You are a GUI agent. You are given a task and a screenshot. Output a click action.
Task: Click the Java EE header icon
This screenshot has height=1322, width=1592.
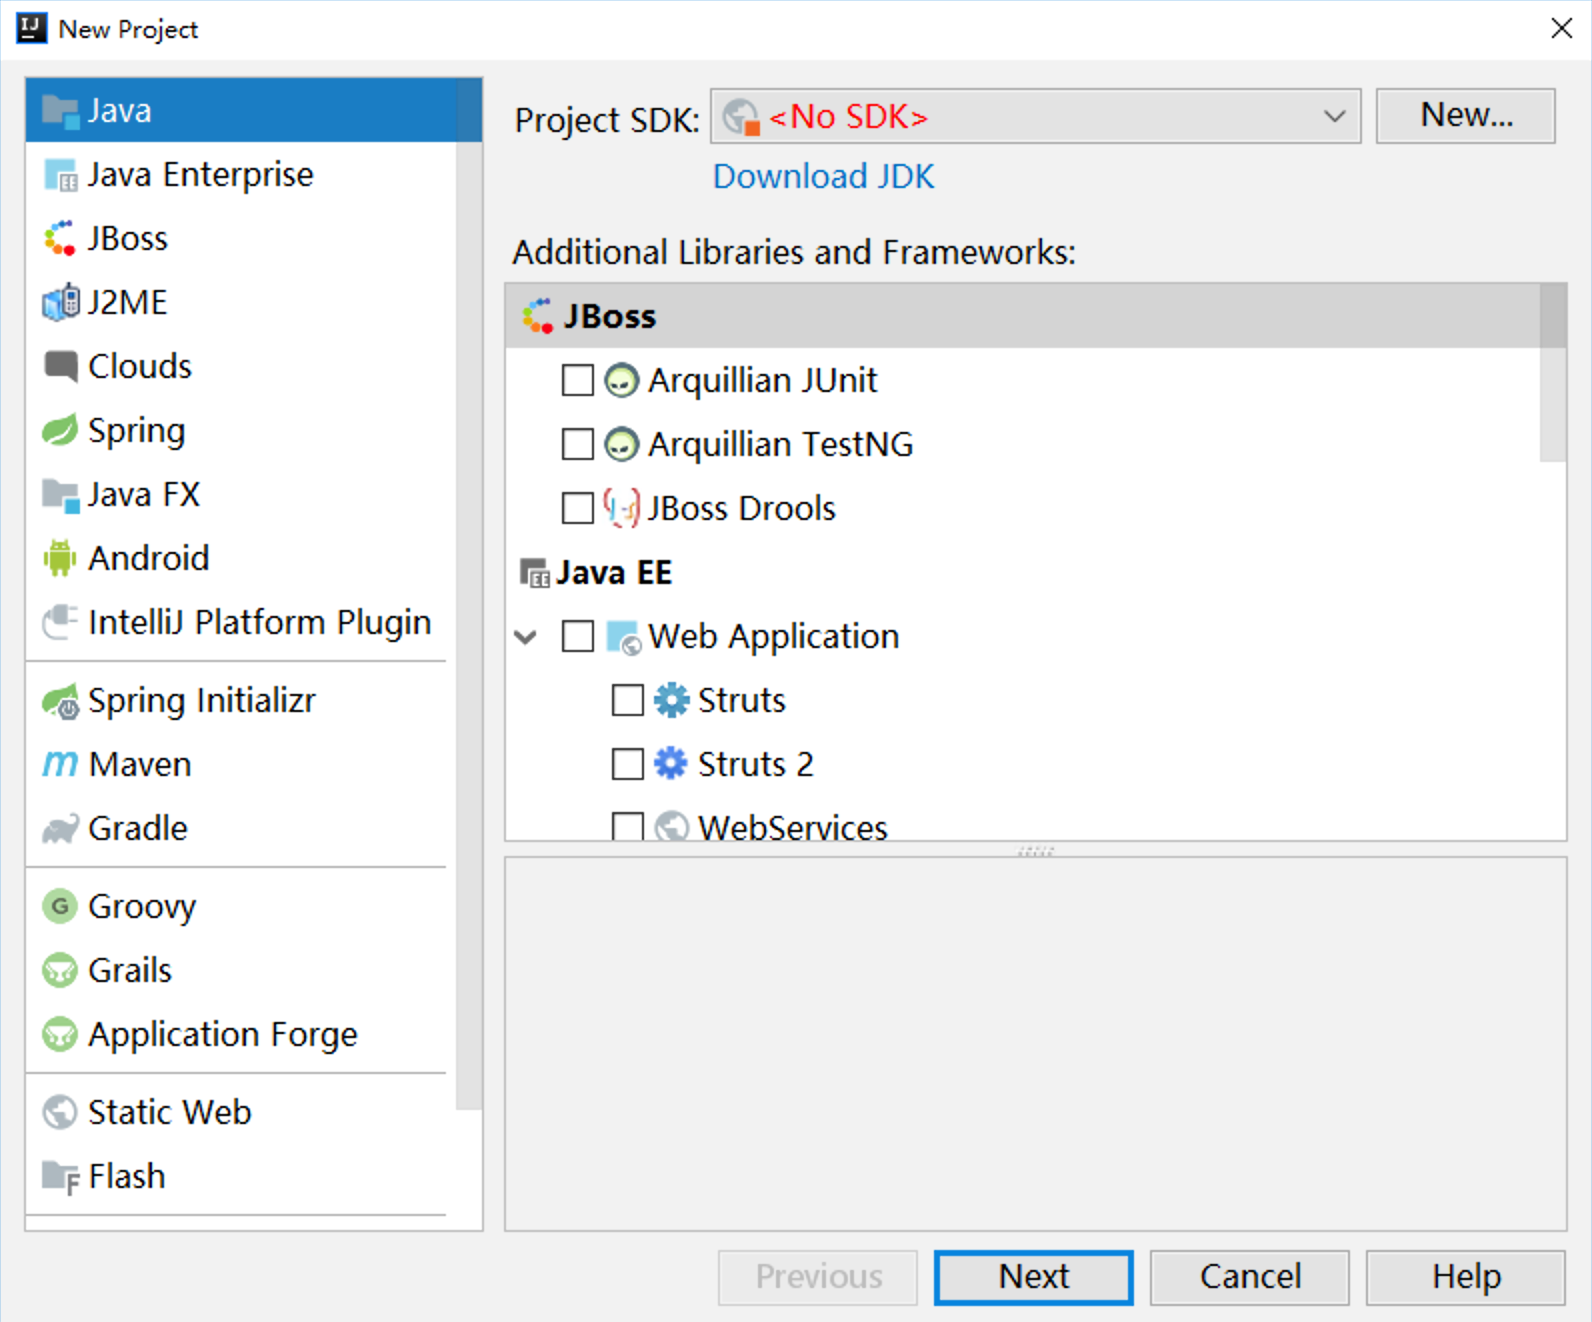[x=535, y=573]
